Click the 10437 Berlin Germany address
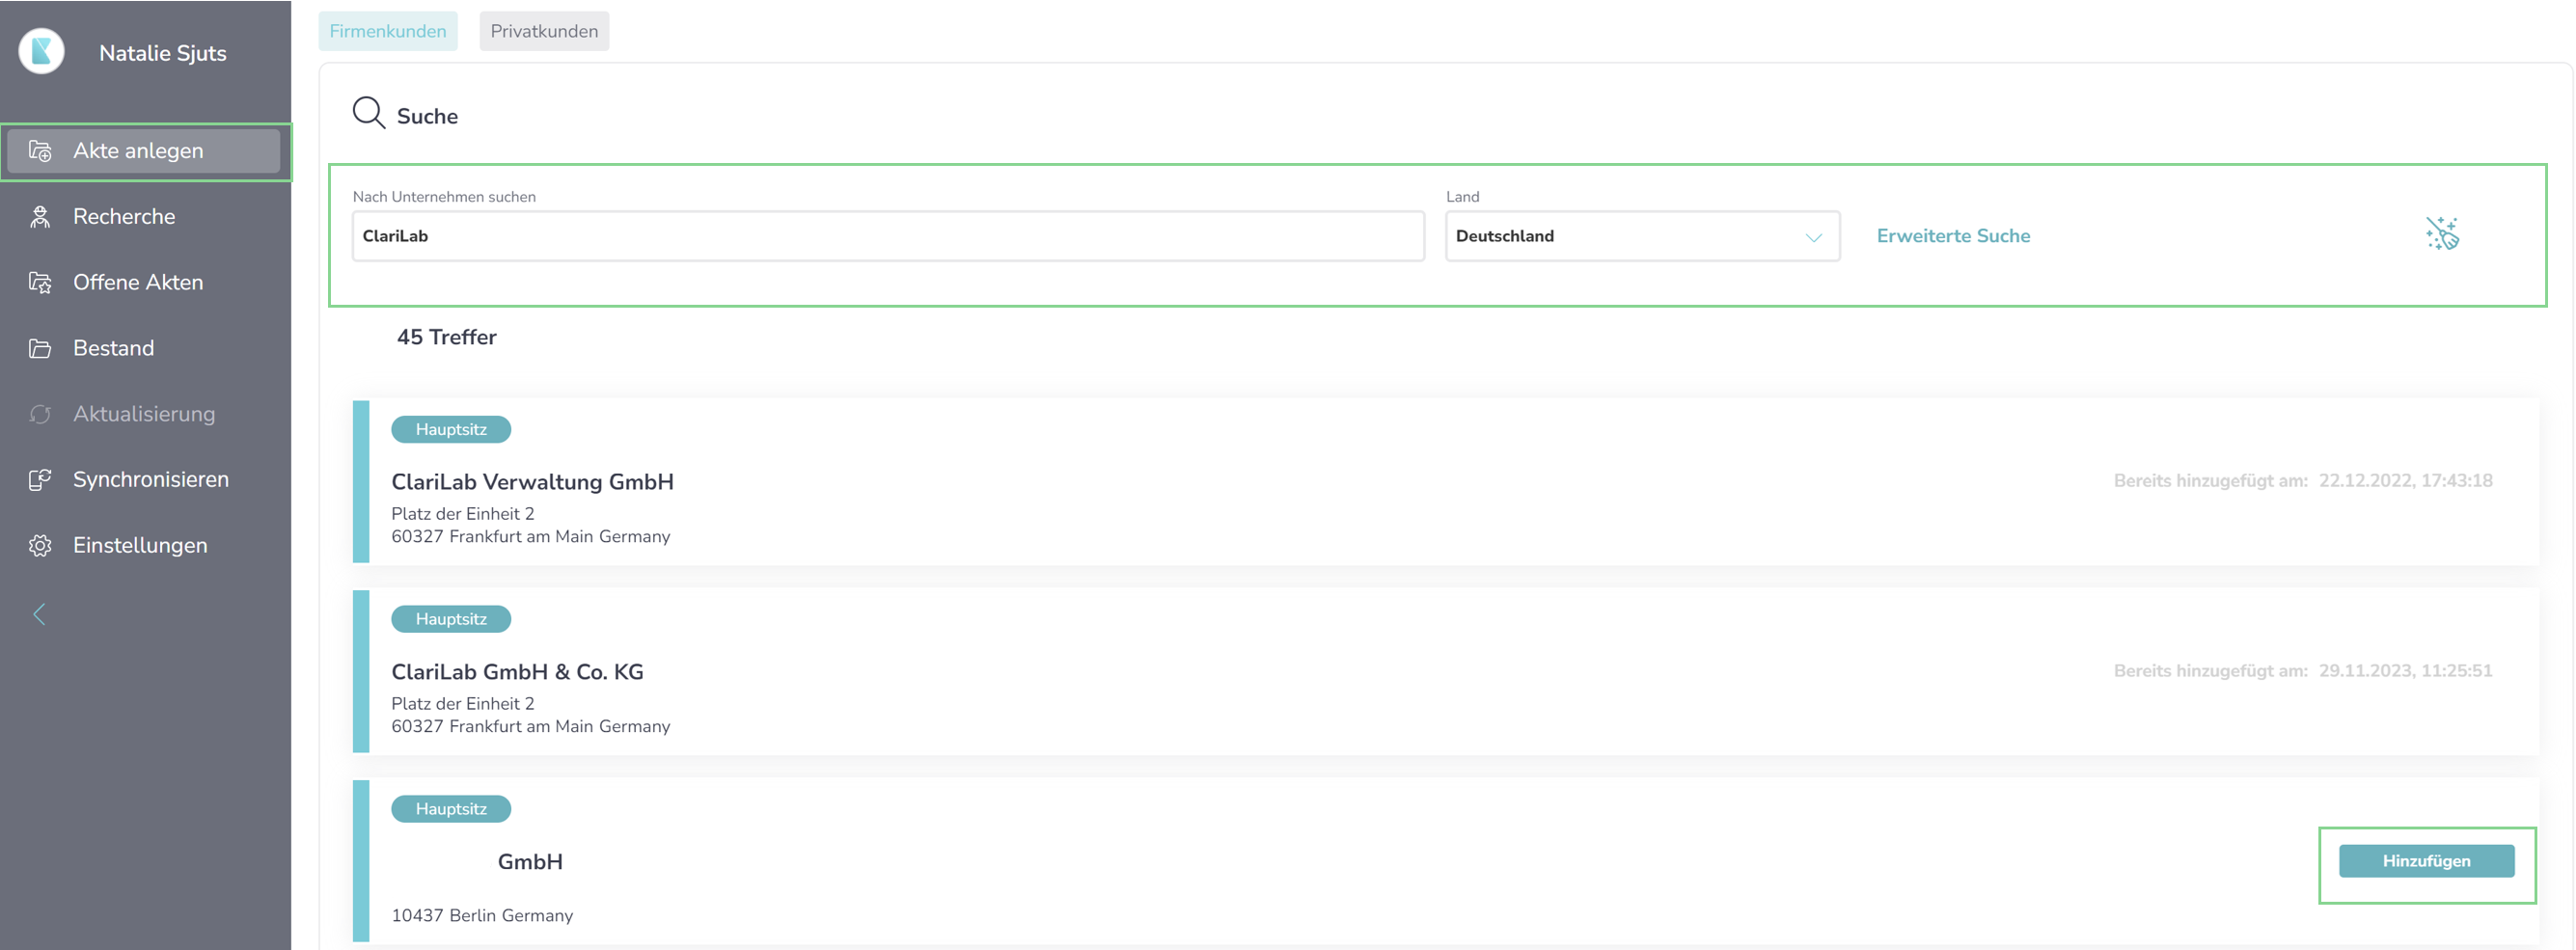Viewport: 2576px width, 950px height. tap(482, 916)
